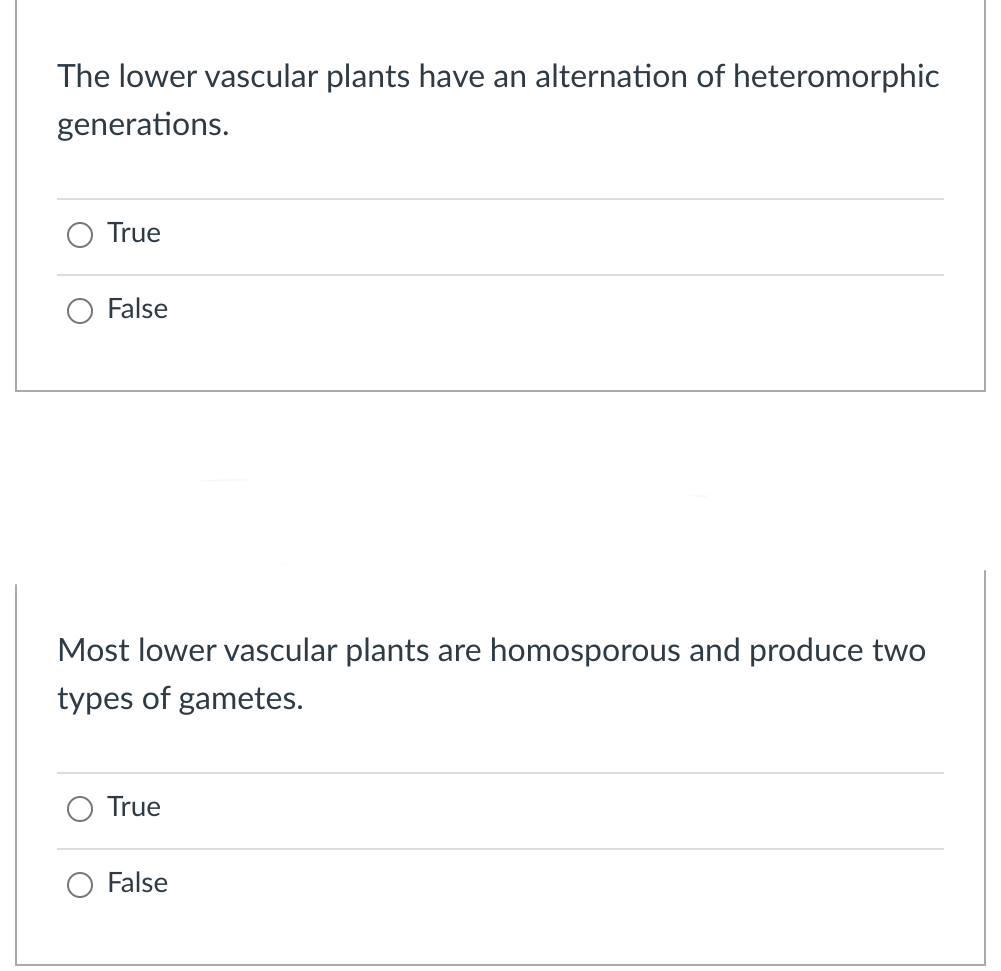Click the 'False' label text under second question
The image size is (1001, 971).
pyautogui.click(x=138, y=883)
